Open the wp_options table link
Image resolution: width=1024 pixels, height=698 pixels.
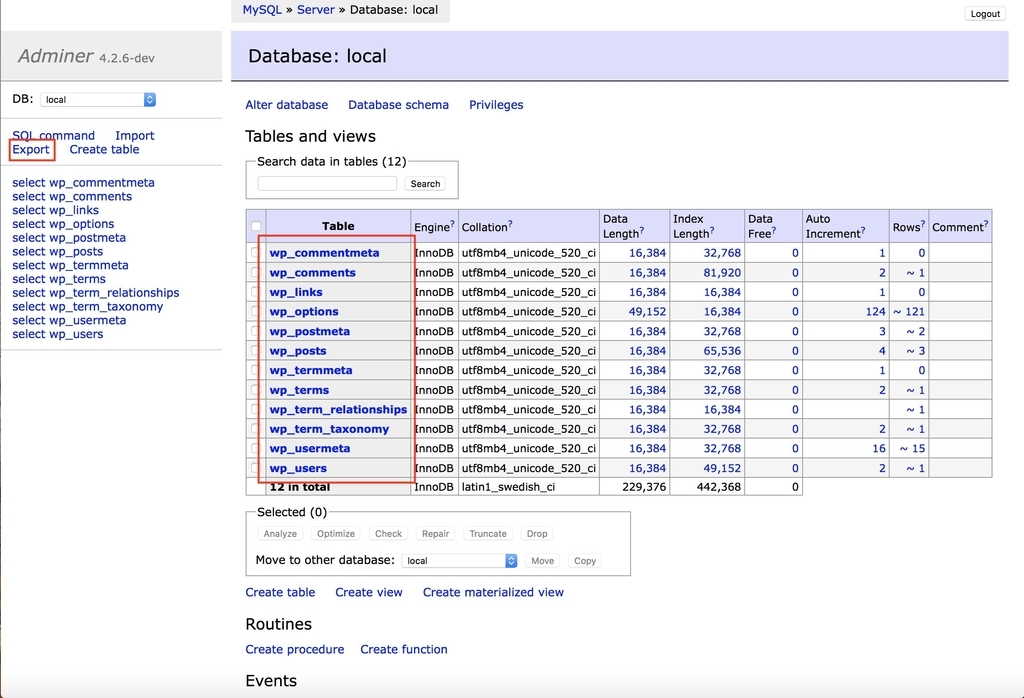304,311
